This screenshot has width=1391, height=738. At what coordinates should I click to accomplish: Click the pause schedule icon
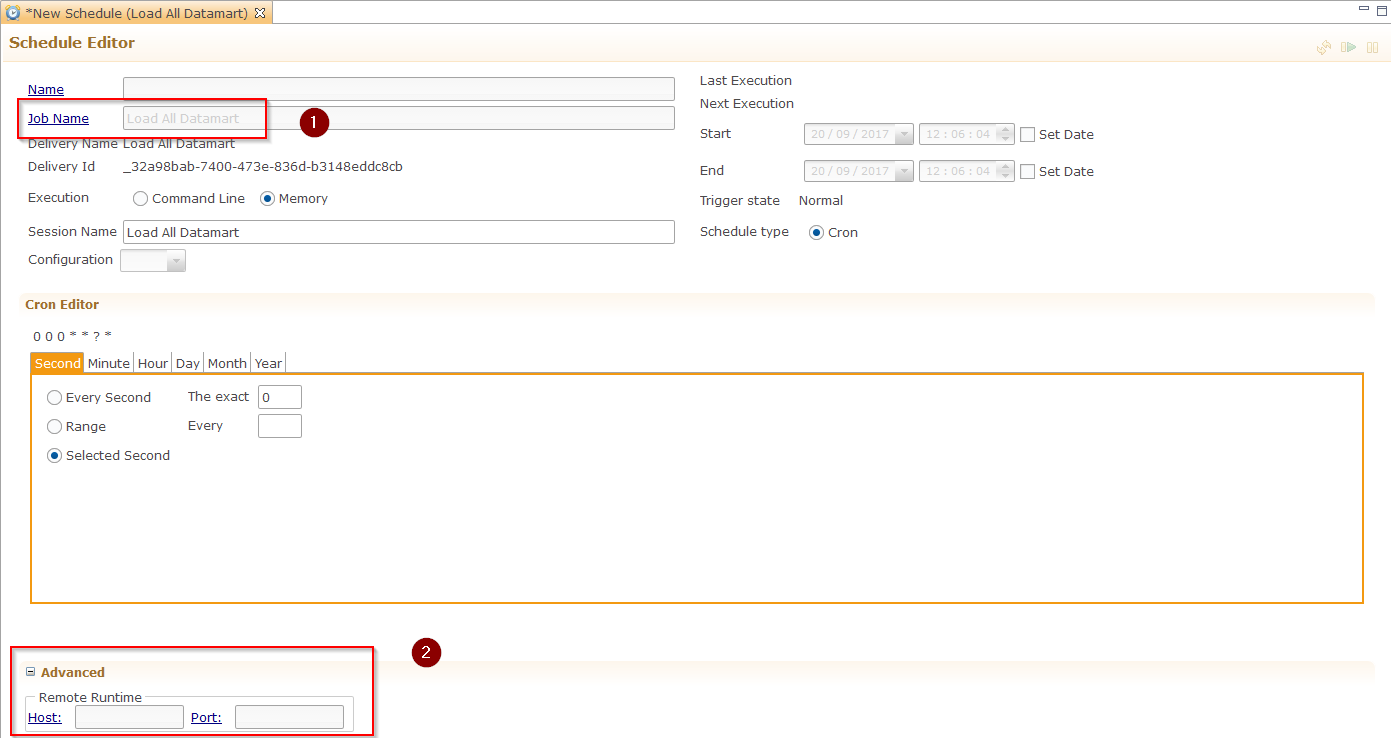pyautogui.click(x=1373, y=47)
